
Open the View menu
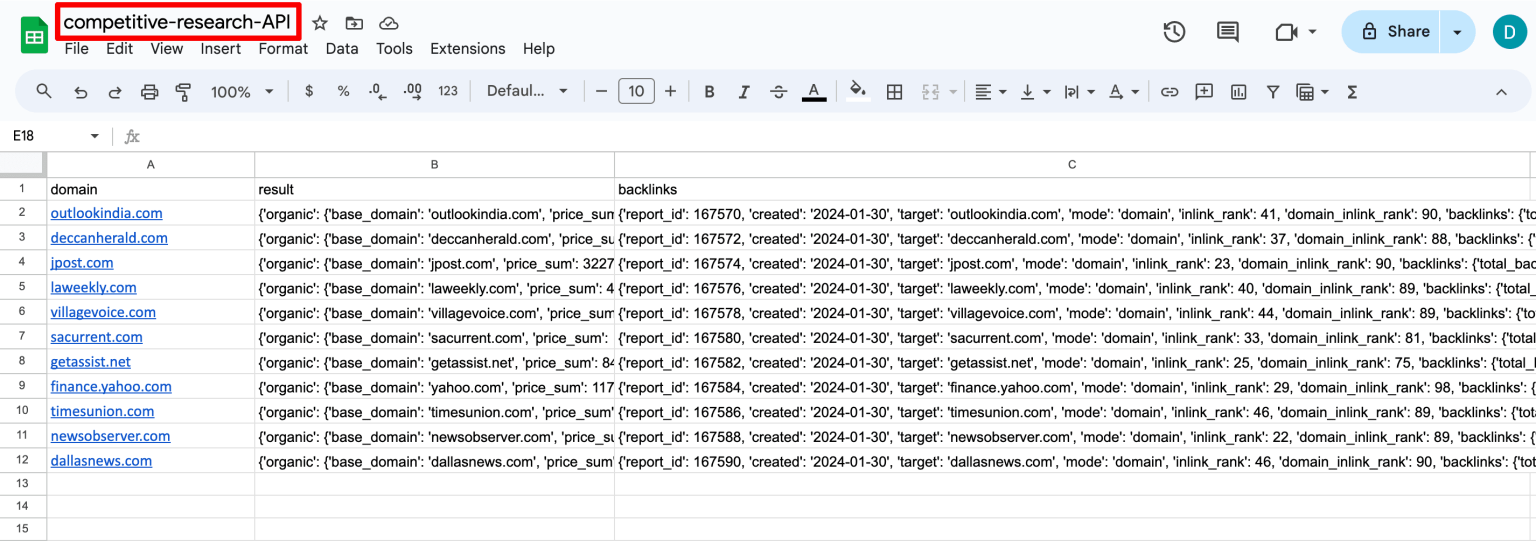[167, 49]
